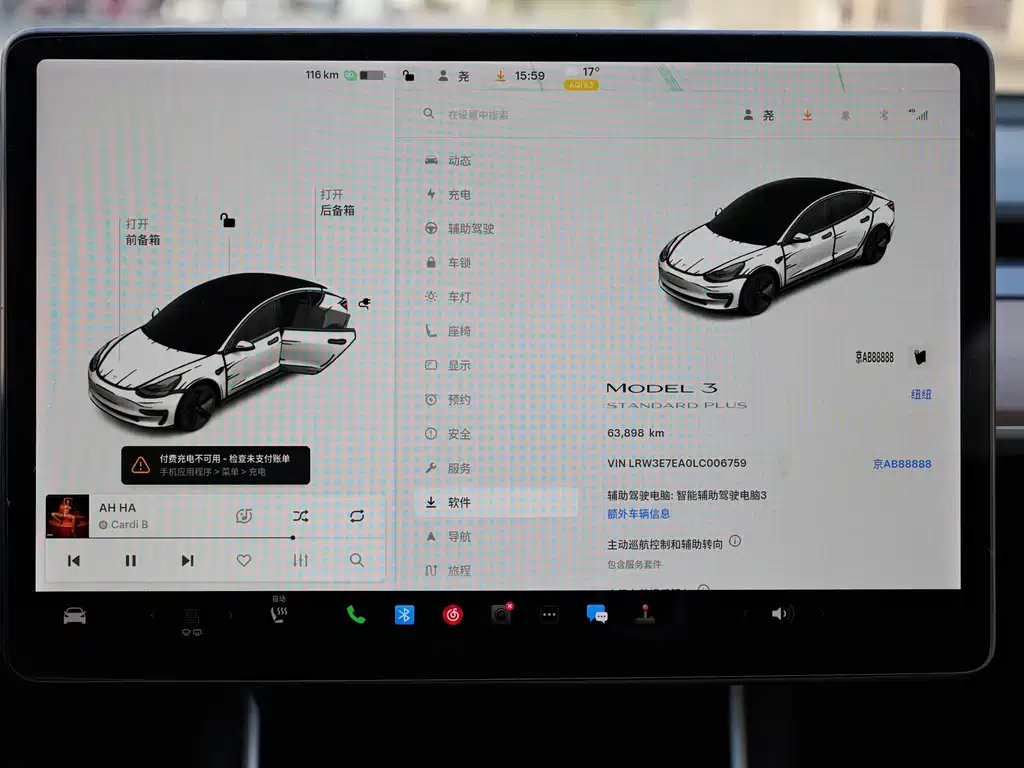1024x768 pixels.
Task: Select 辅助驾驶 in settings list
Action: (459, 229)
